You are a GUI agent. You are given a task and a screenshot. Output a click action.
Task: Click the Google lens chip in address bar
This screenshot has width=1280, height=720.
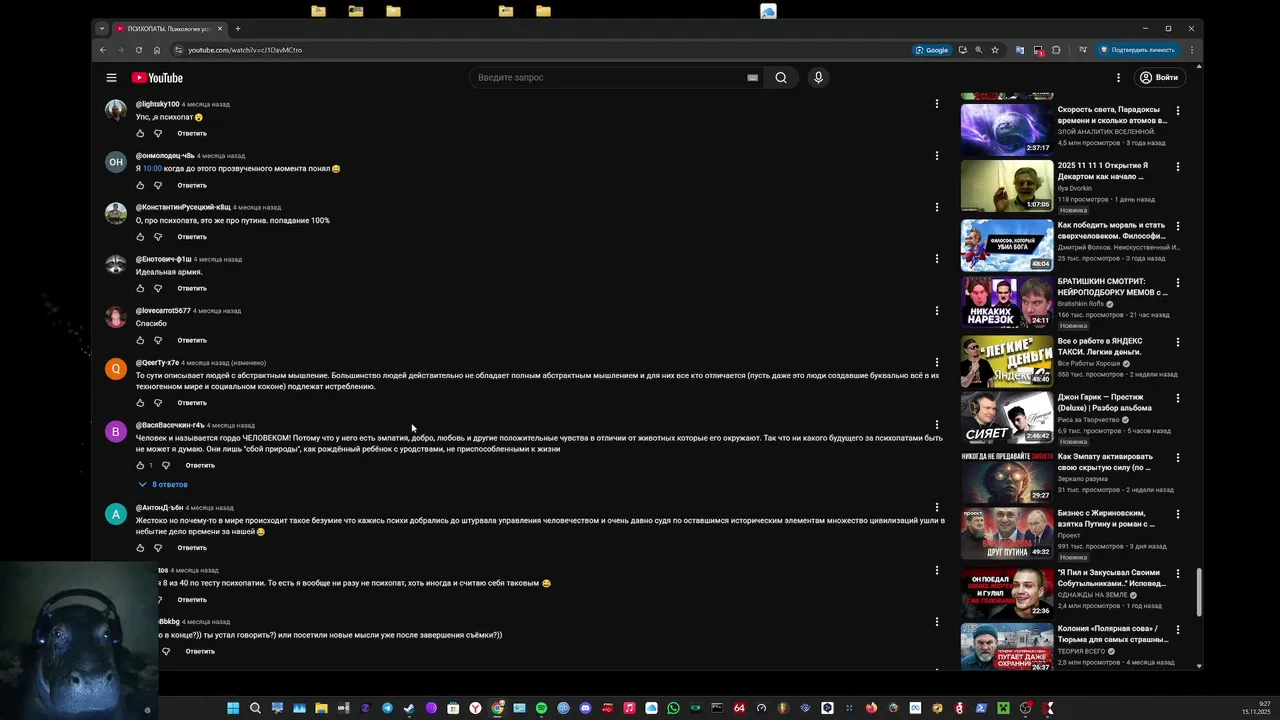[931, 50]
